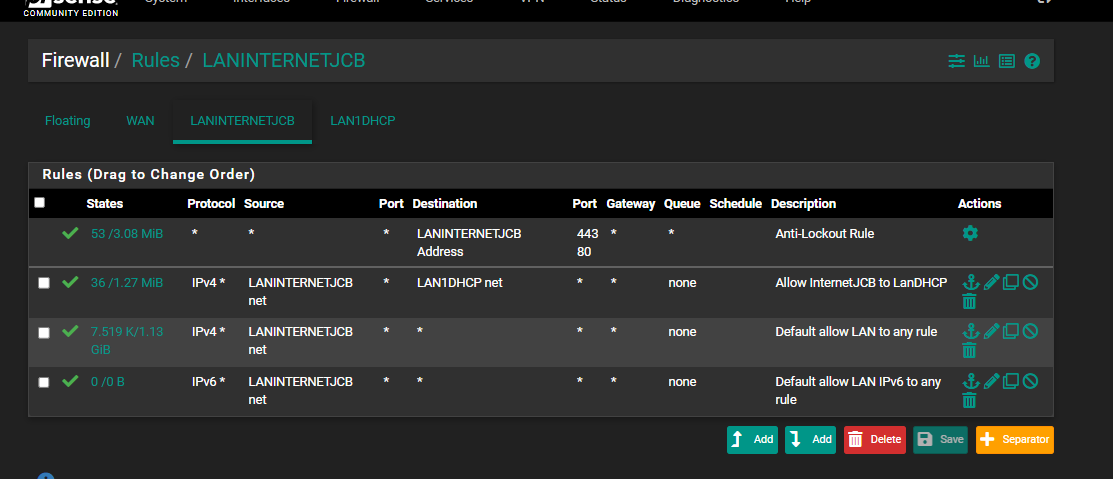Click the Firewall breadcrumb text

(75, 60)
